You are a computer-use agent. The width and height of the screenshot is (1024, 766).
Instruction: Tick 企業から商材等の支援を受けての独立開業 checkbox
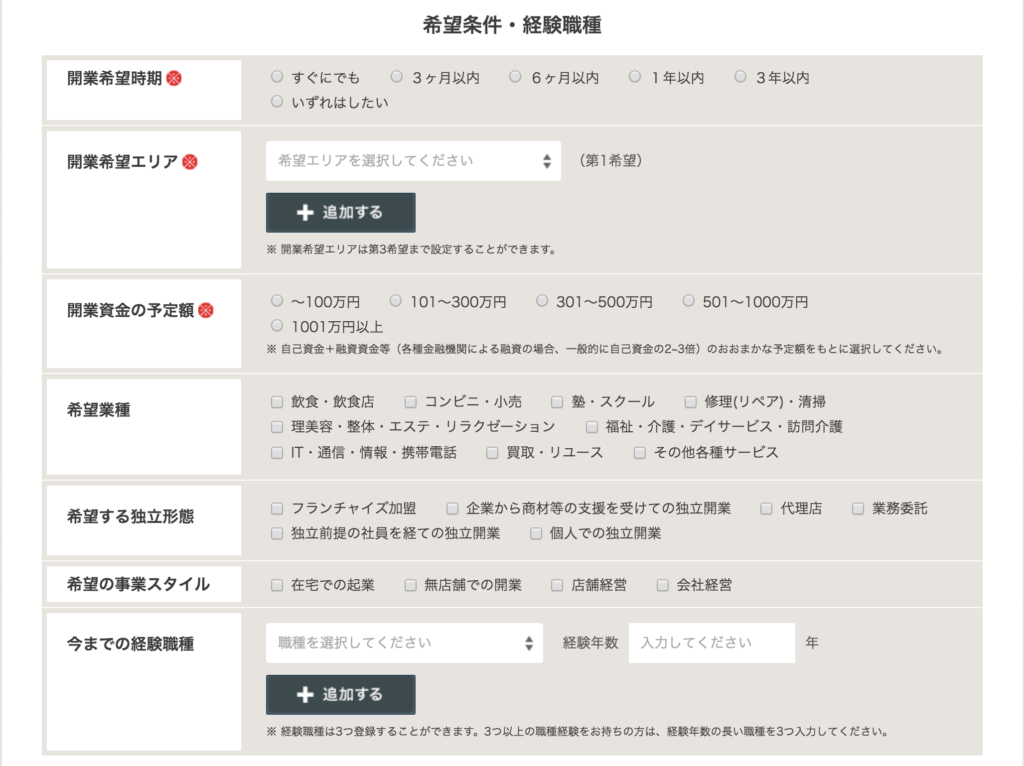(452, 509)
